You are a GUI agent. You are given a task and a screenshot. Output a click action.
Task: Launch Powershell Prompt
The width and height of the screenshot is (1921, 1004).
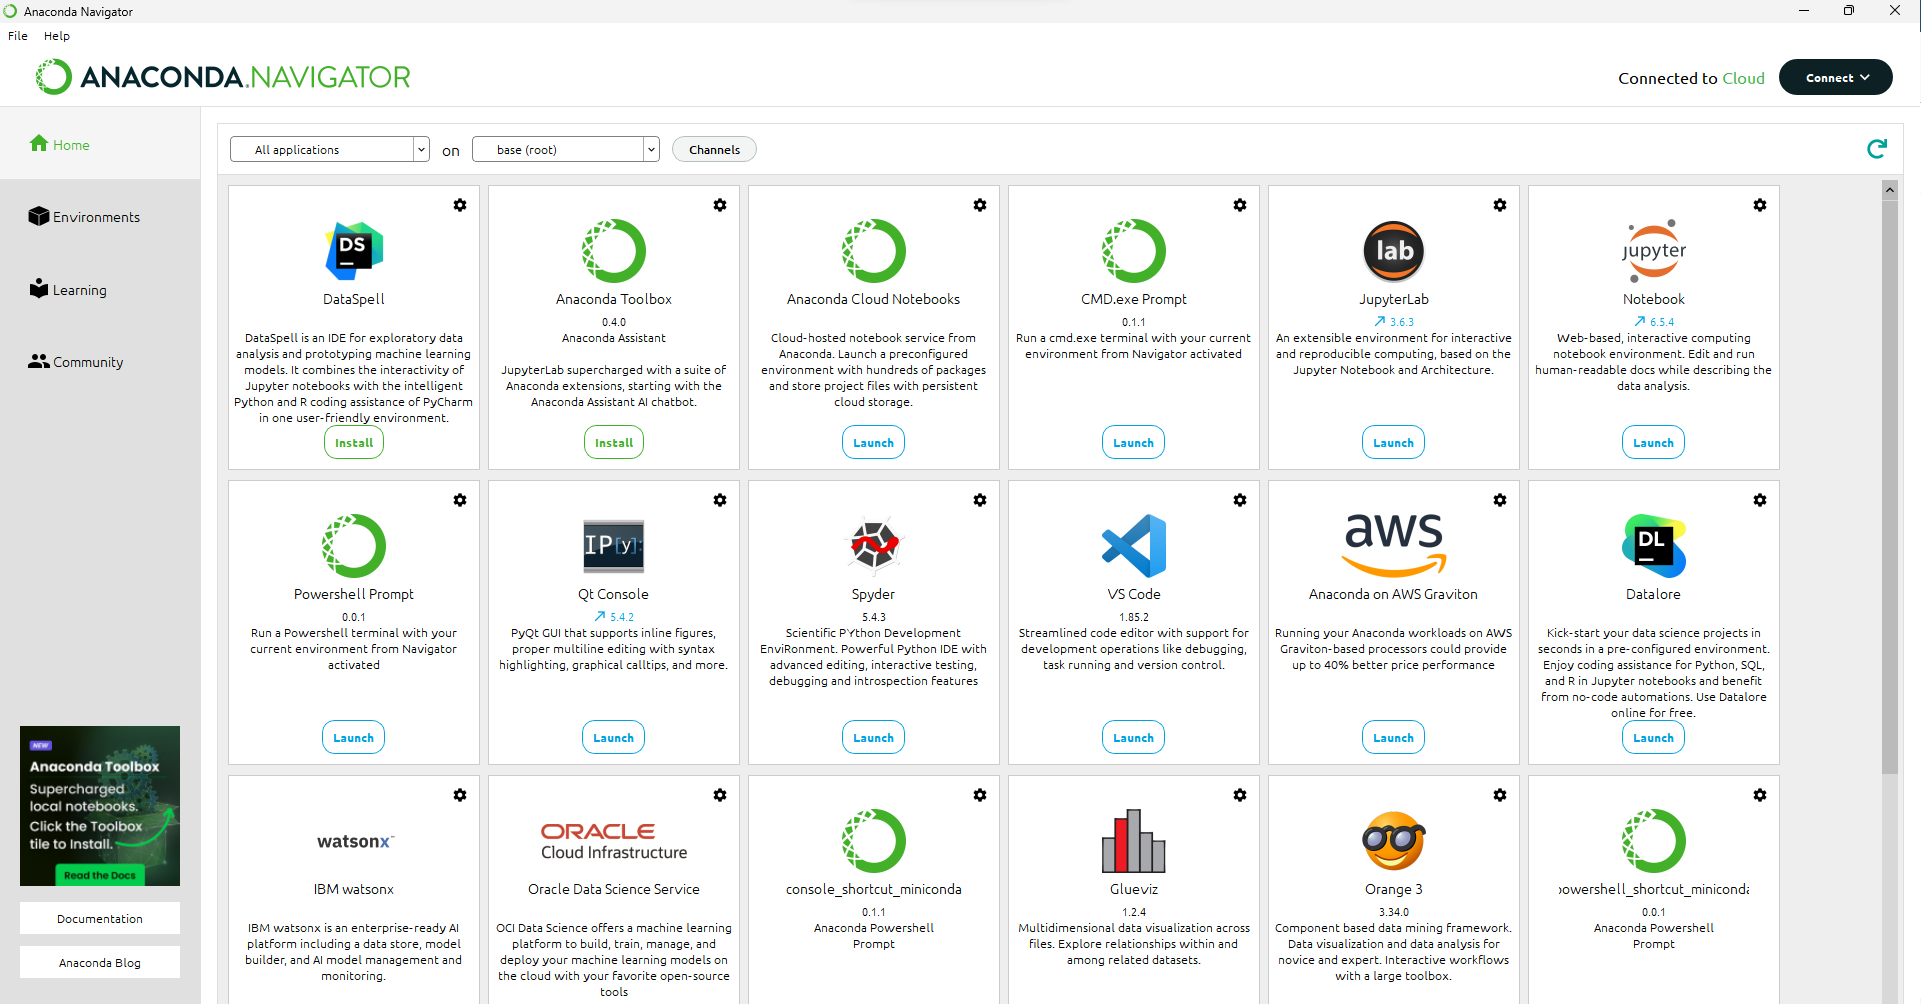click(354, 738)
